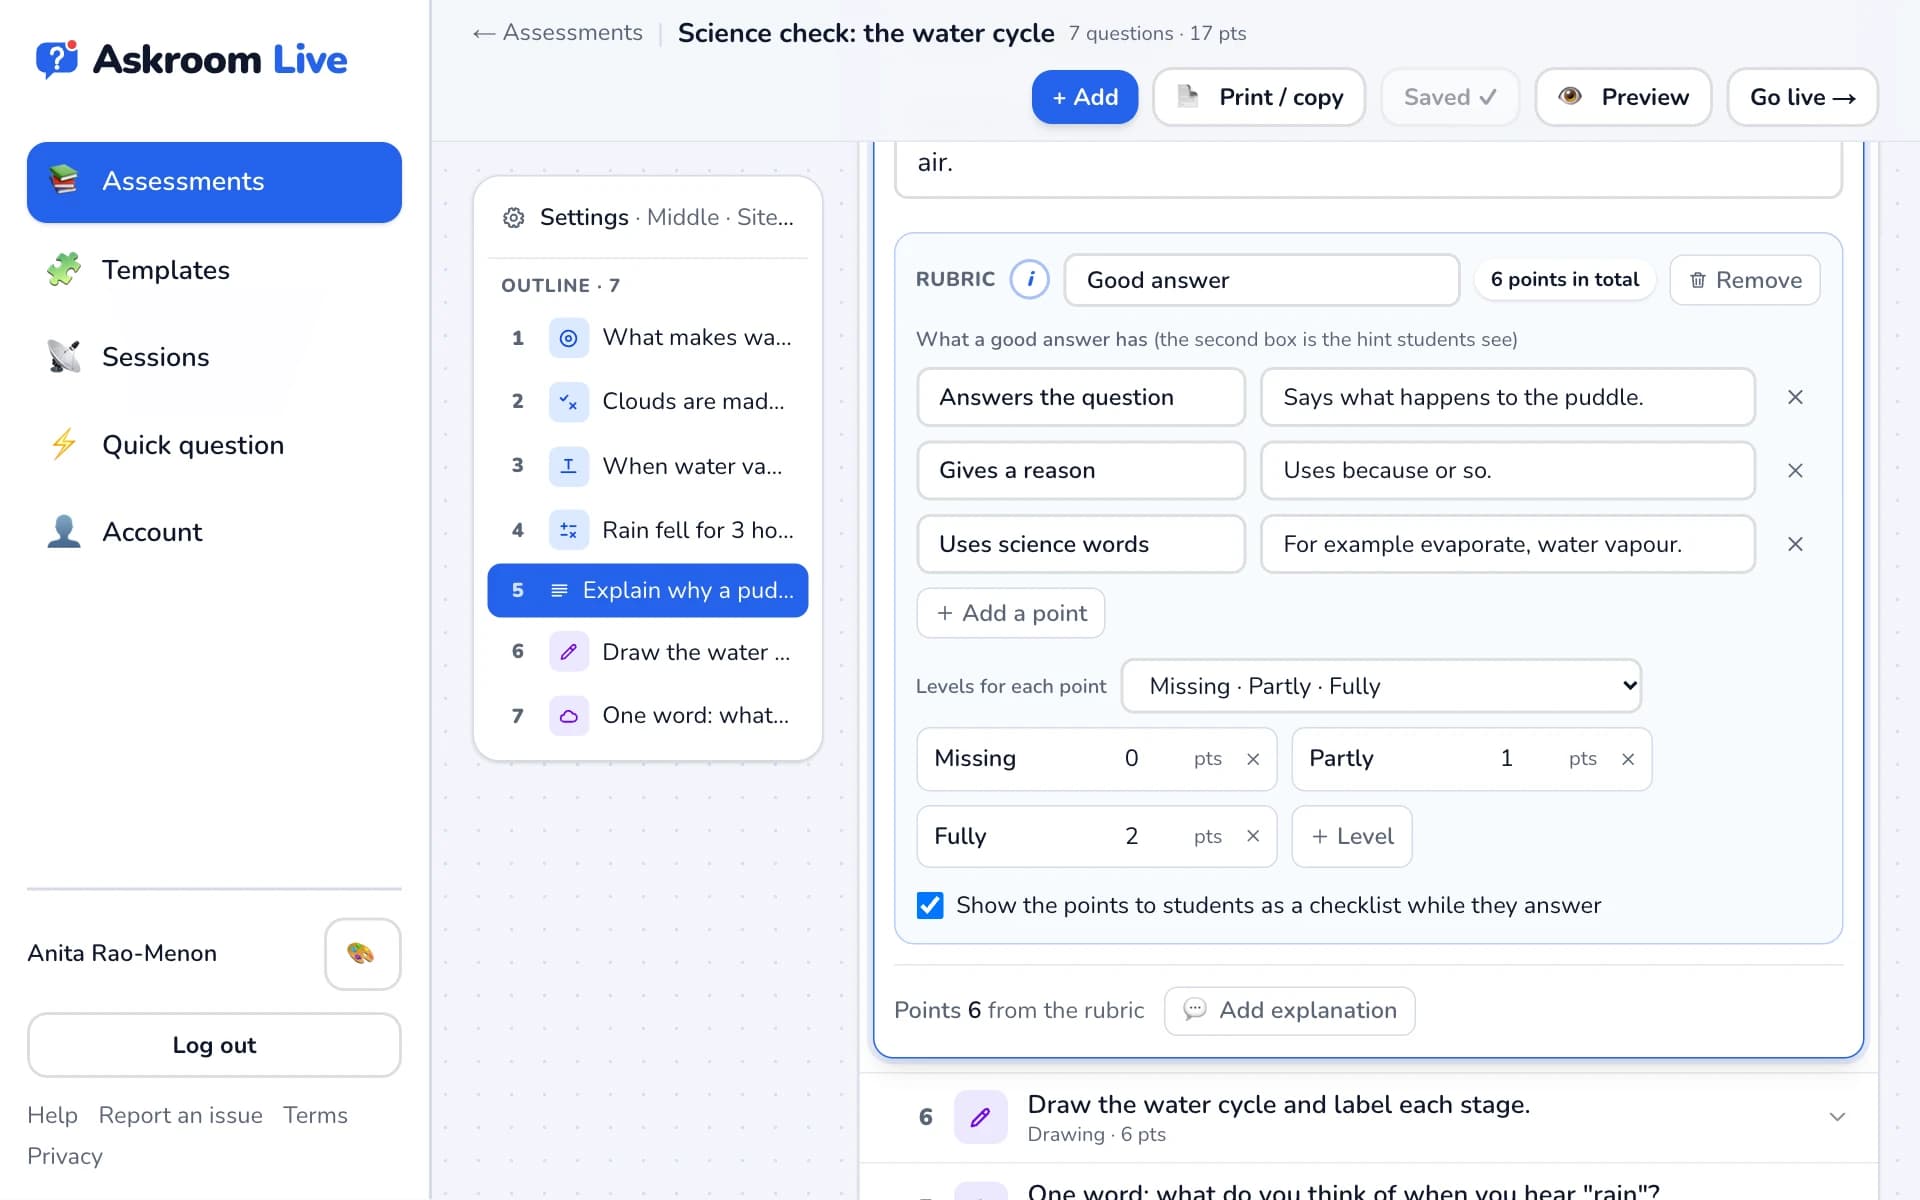This screenshot has width=1920, height=1200.
Task: Click the Partly level points value field
Action: [1507, 759]
